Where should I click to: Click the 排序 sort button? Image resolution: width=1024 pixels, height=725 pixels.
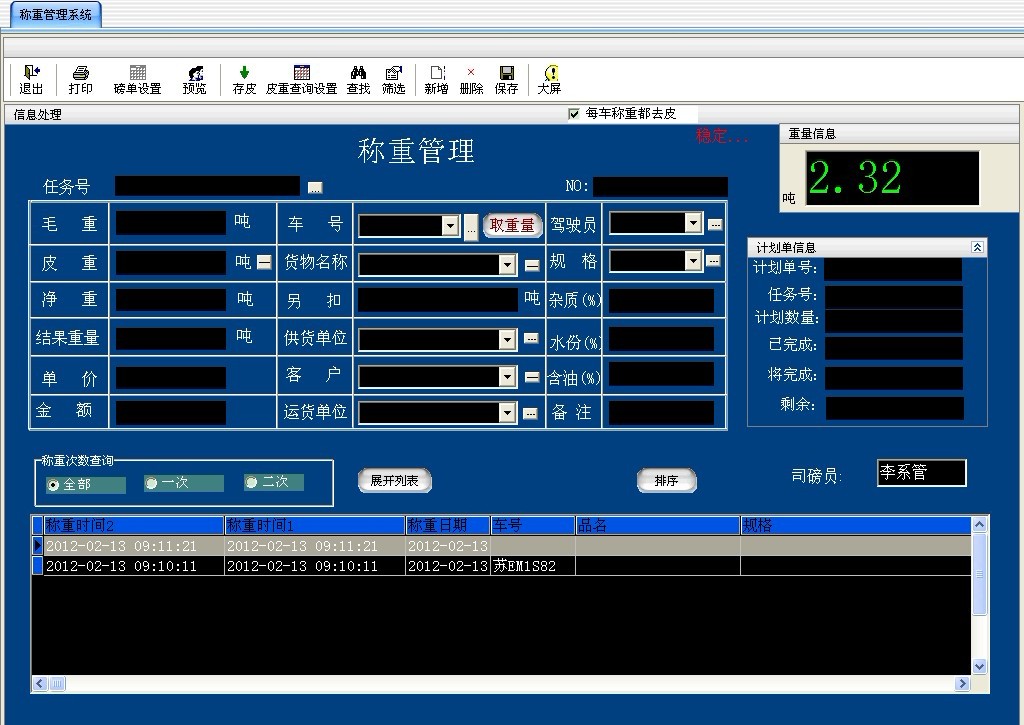click(666, 481)
